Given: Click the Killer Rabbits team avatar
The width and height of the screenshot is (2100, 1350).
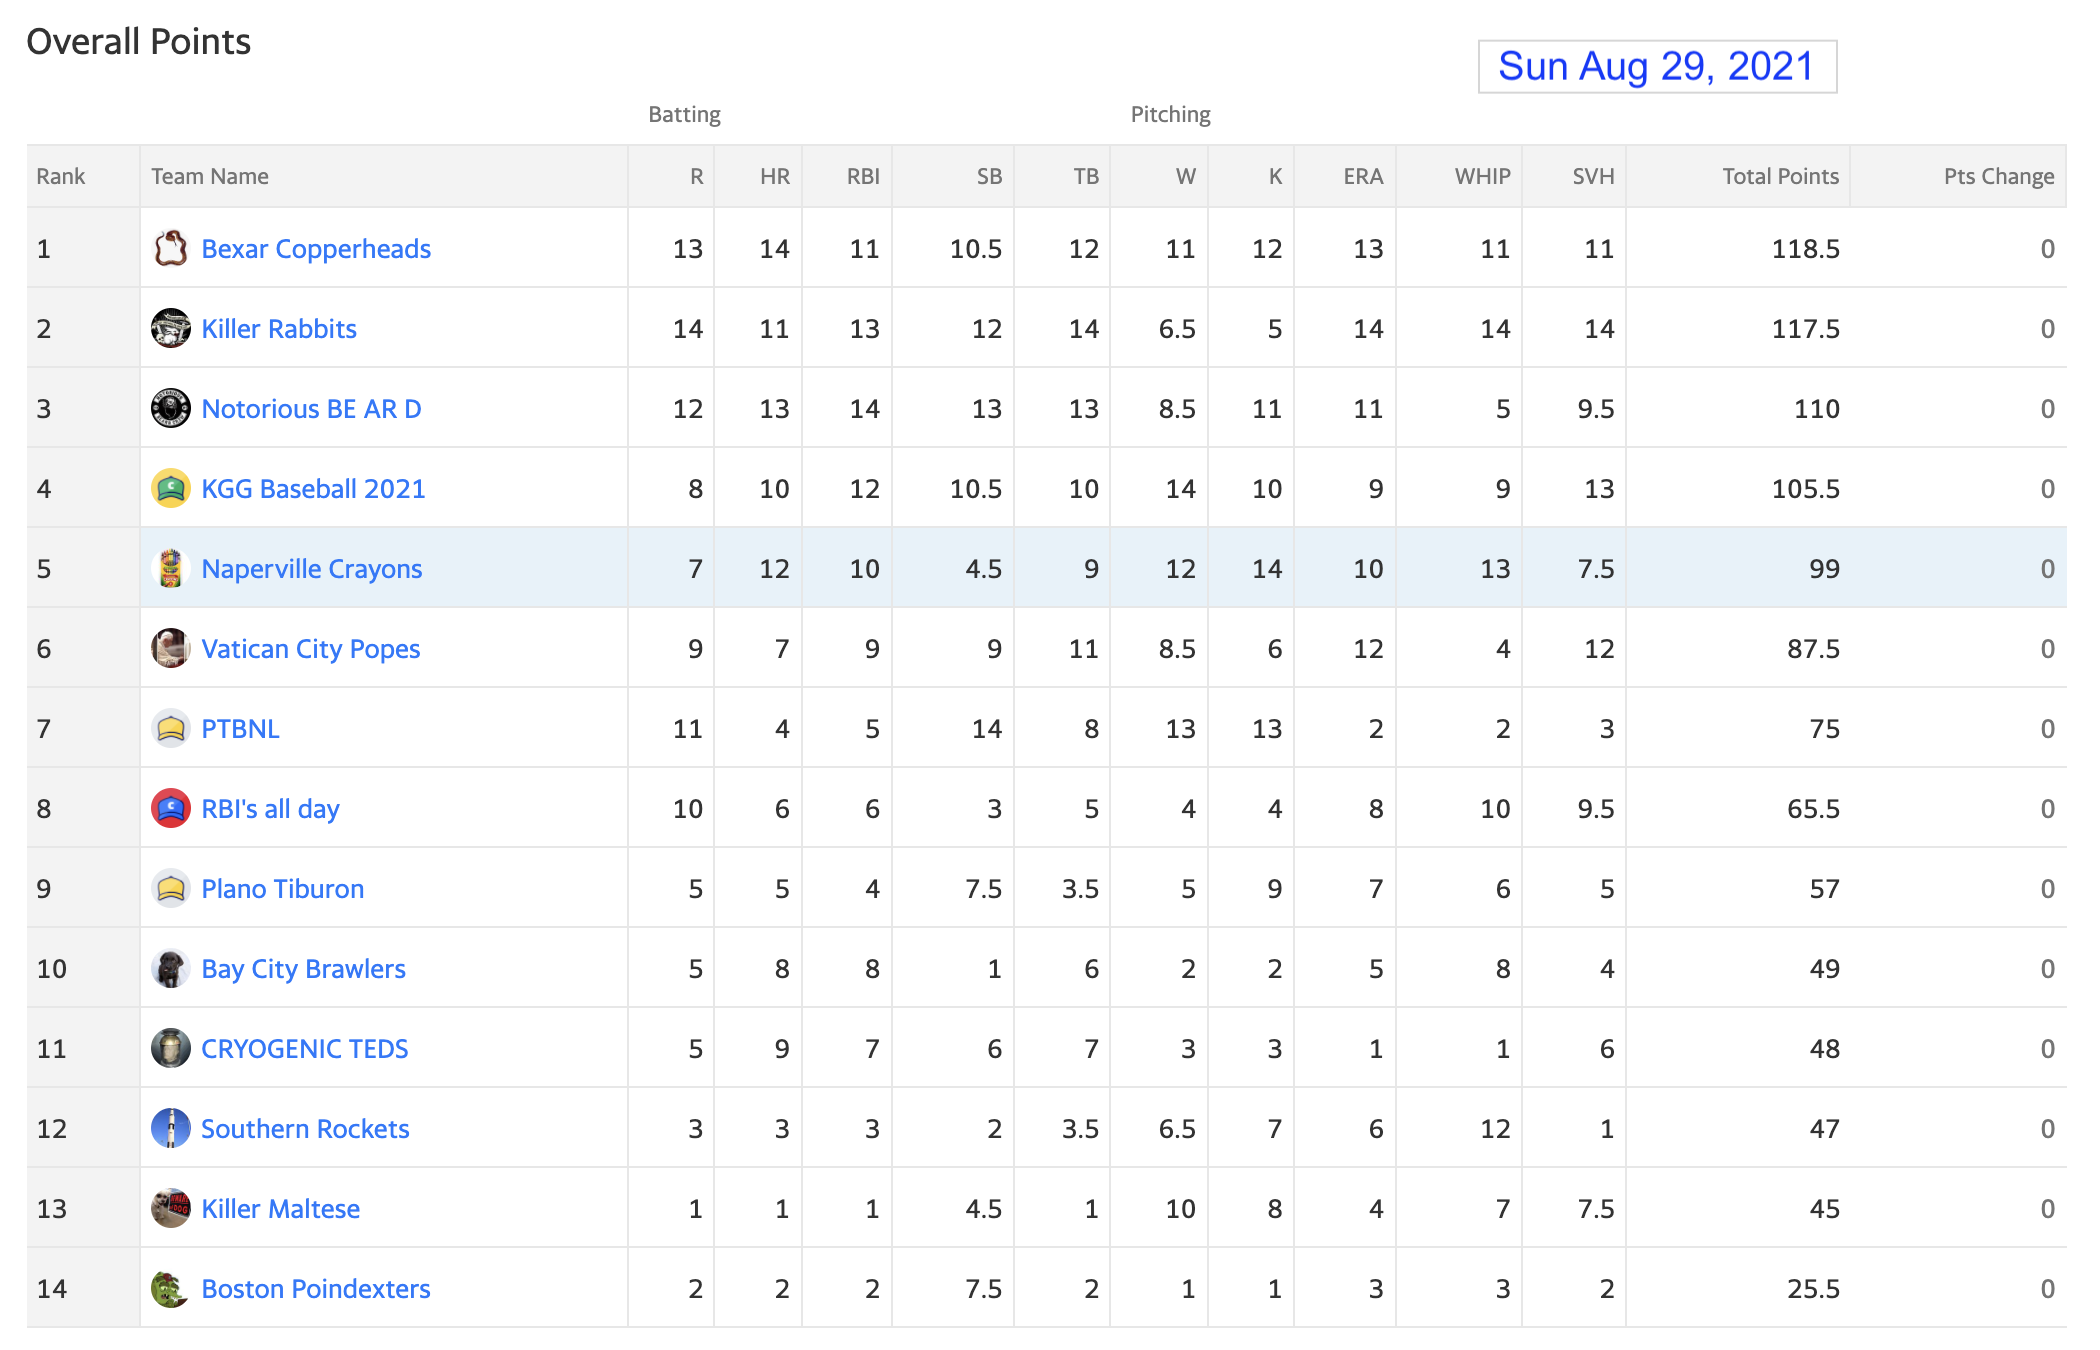Looking at the screenshot, I should (x=171, y=328).
